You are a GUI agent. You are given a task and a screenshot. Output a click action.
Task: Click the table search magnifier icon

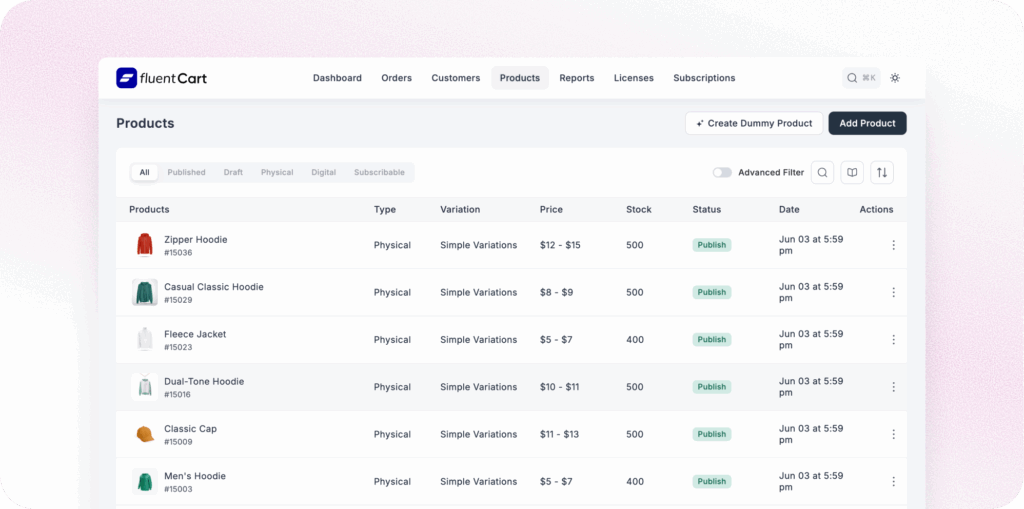pos(822,172)
